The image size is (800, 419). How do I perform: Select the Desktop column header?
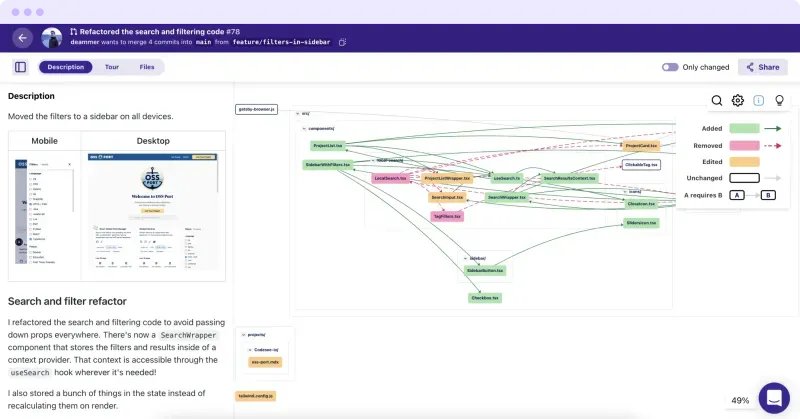point(153,141)
